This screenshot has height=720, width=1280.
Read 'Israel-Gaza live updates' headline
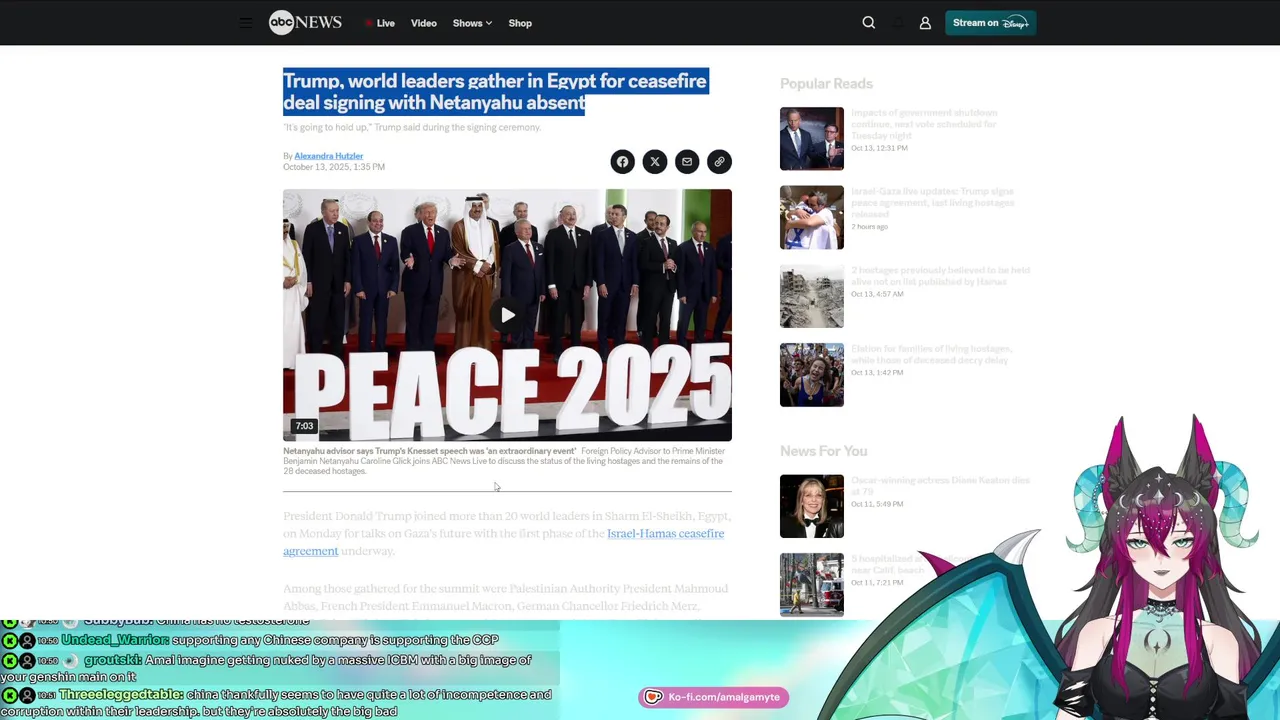933,203
